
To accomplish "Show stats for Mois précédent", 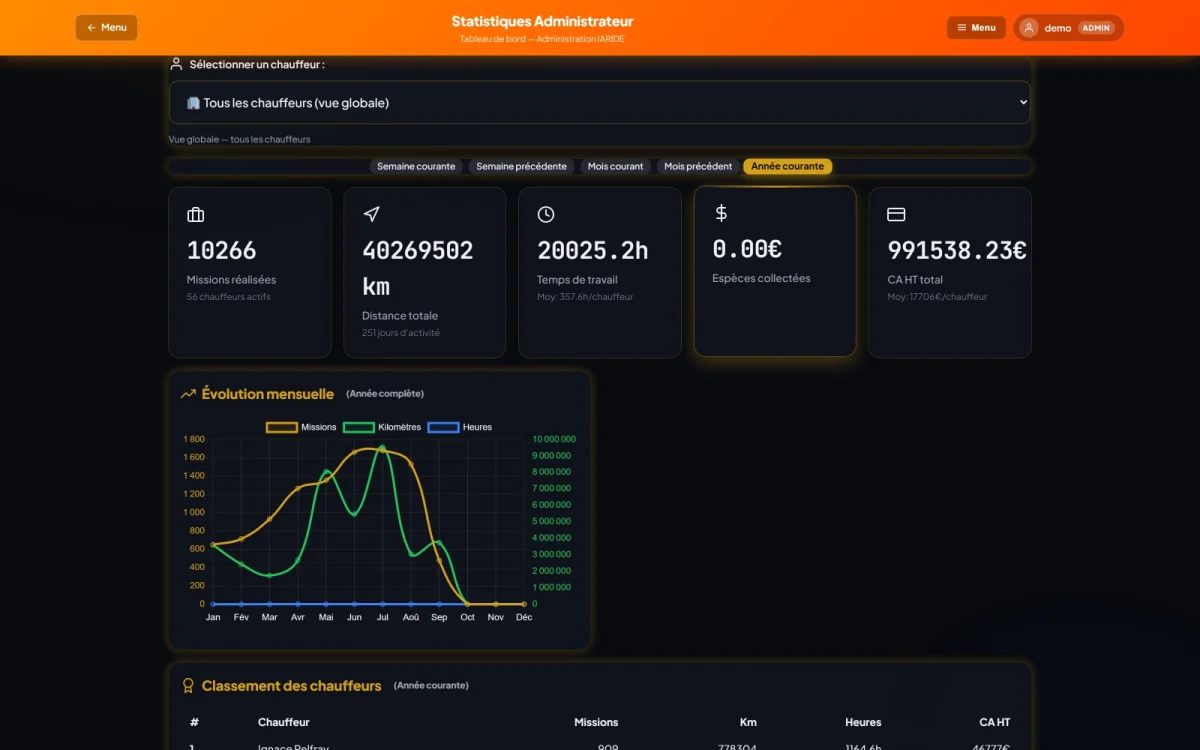I will tap(698, 166).
